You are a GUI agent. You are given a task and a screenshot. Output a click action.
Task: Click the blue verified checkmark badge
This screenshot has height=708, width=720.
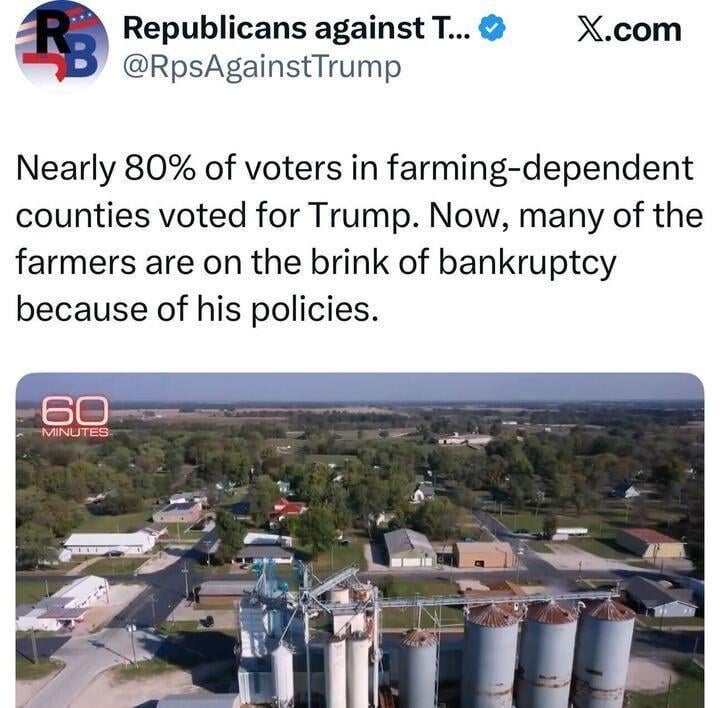click(x=491, y=30)
